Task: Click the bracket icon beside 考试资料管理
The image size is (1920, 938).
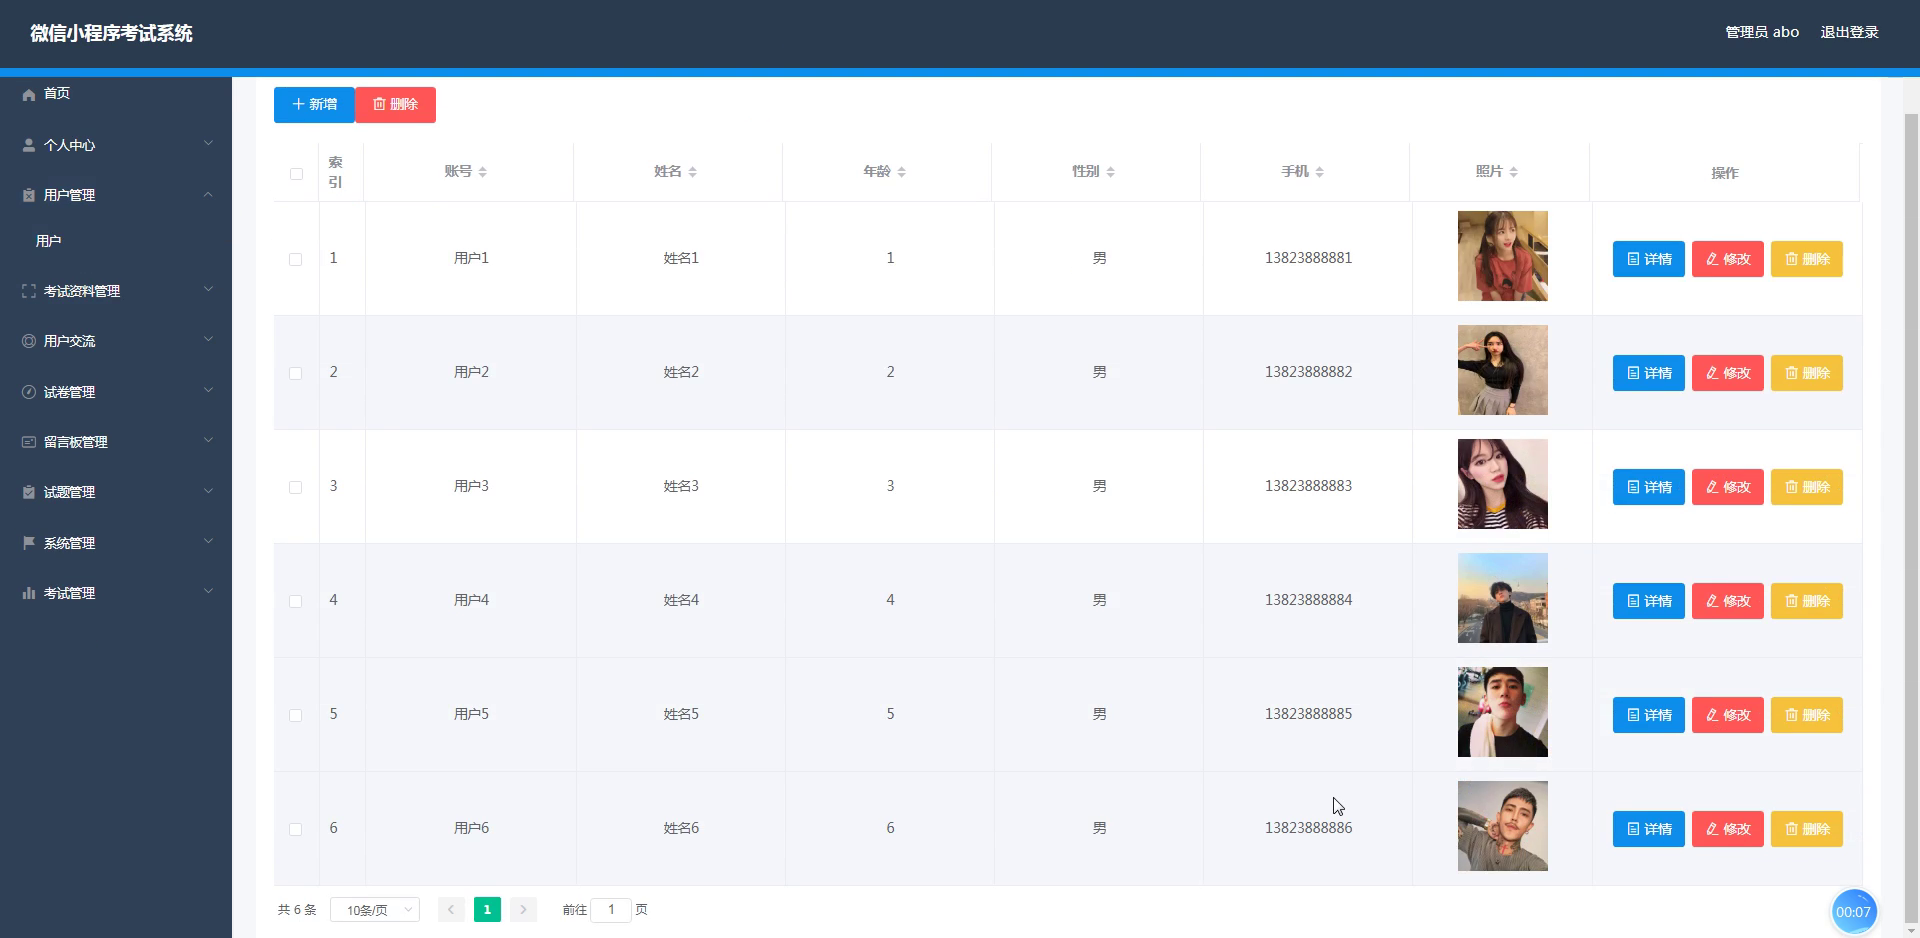Action: 29,291
